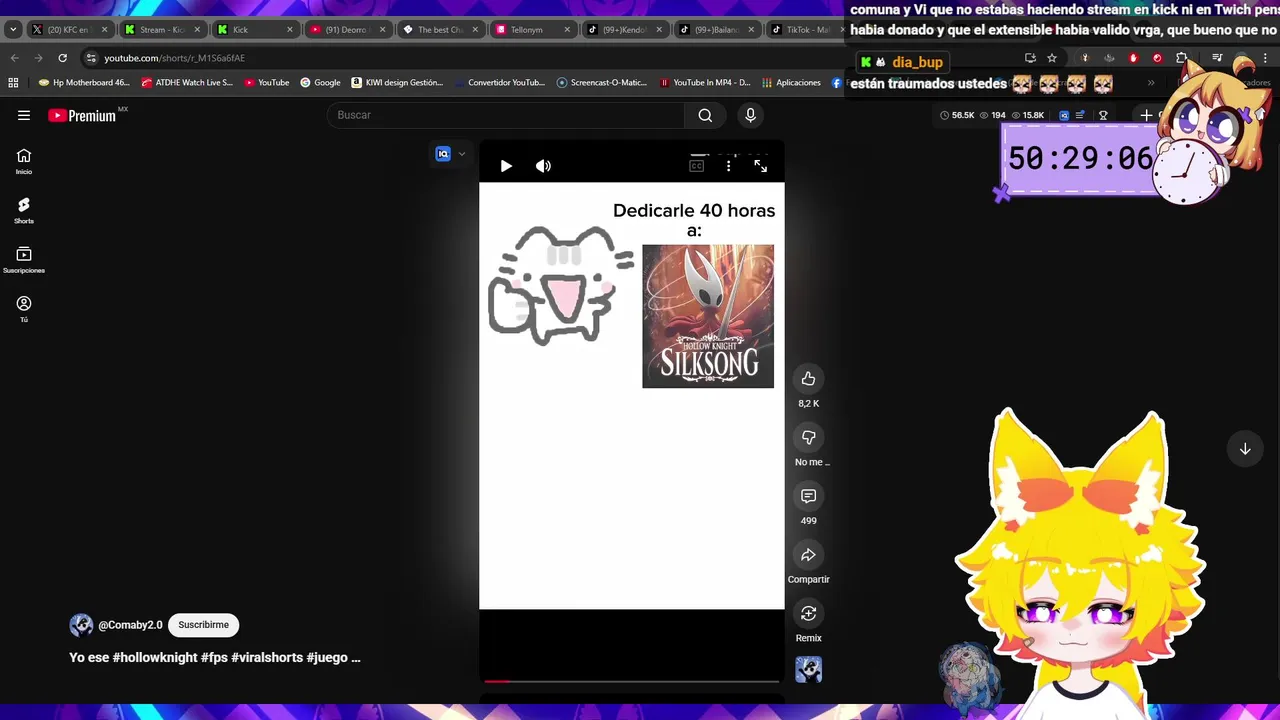Open the 'KIWI design Gestión...' bookmark
This screenshot has width=1280, height=720.
click(x=397, y=83)
